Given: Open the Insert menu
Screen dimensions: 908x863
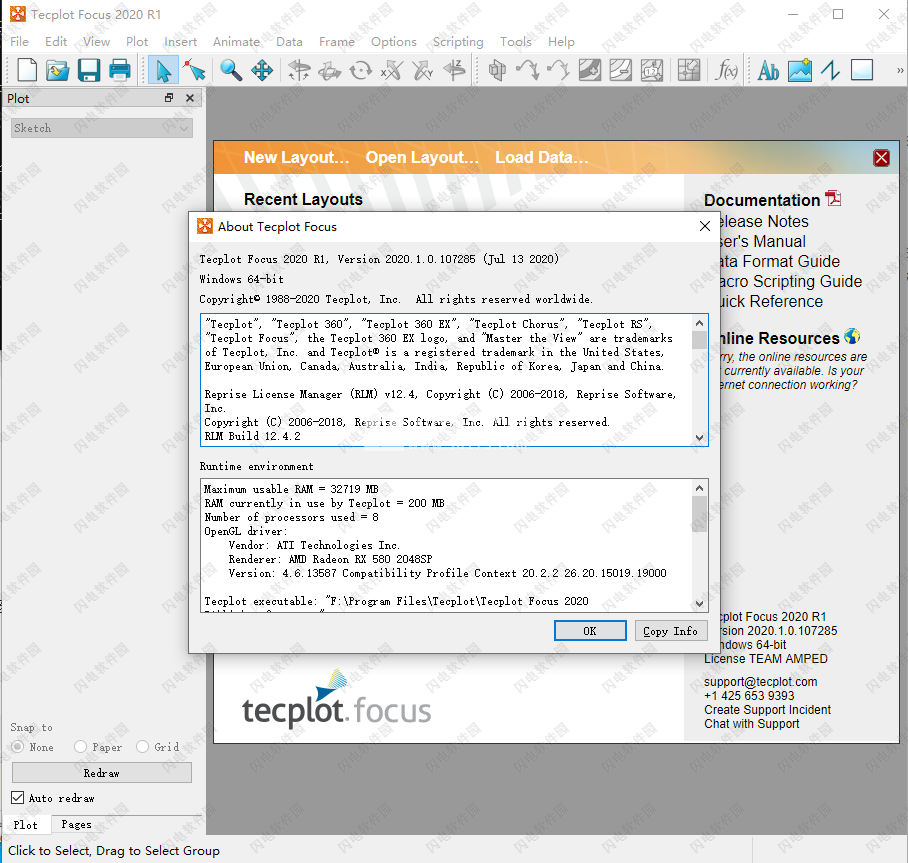Looking at the screenshot, I should click(x=180, y=42).
